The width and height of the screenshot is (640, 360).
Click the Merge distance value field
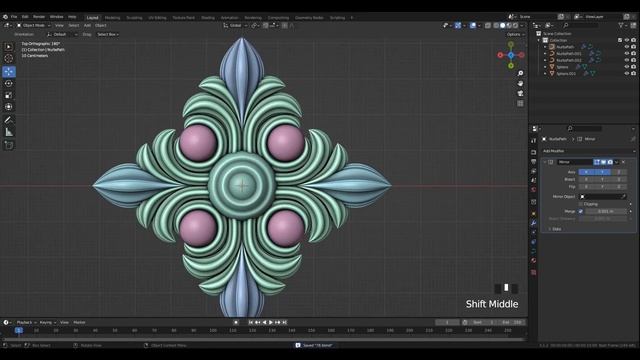click(606, 211)
